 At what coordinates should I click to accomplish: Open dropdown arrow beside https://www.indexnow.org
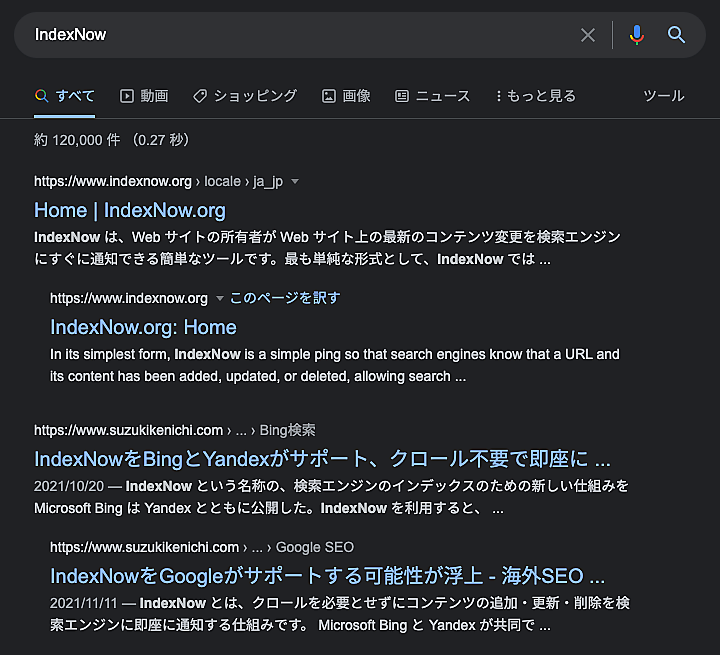(x=220, y=298)
